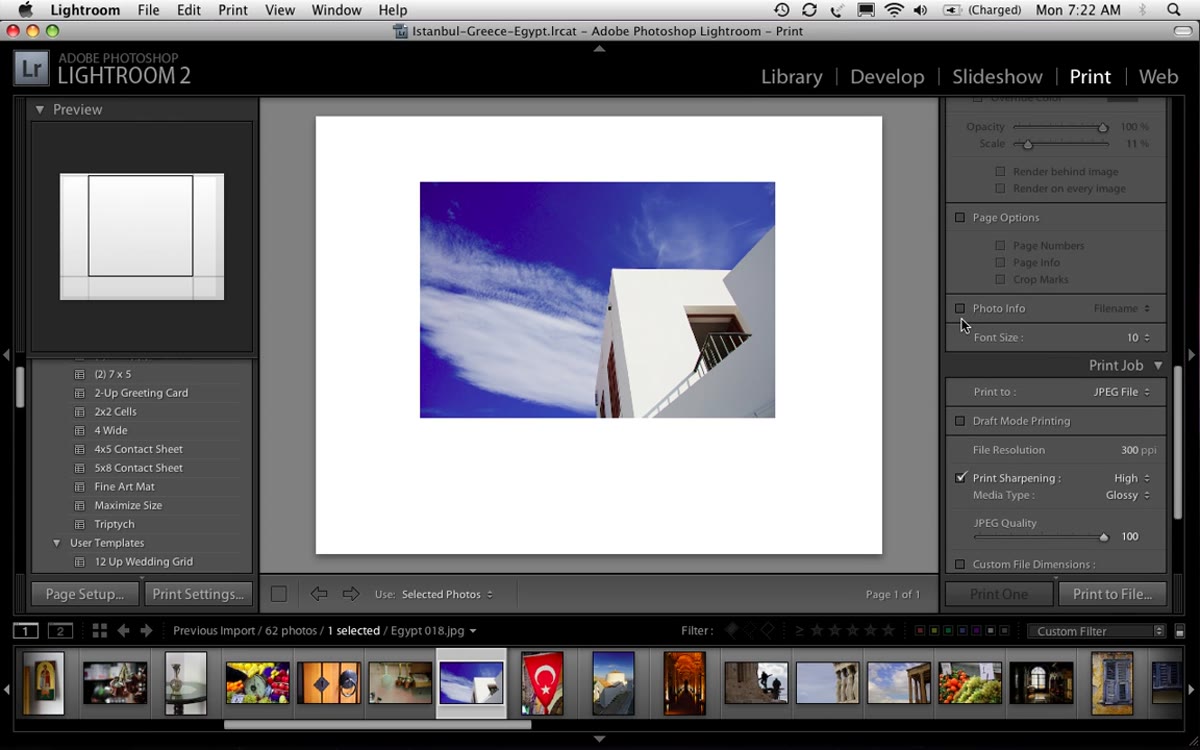Open the Window menu
Image resolution: width=1200 pixels, height=750 pixels.
click(336, 10)
